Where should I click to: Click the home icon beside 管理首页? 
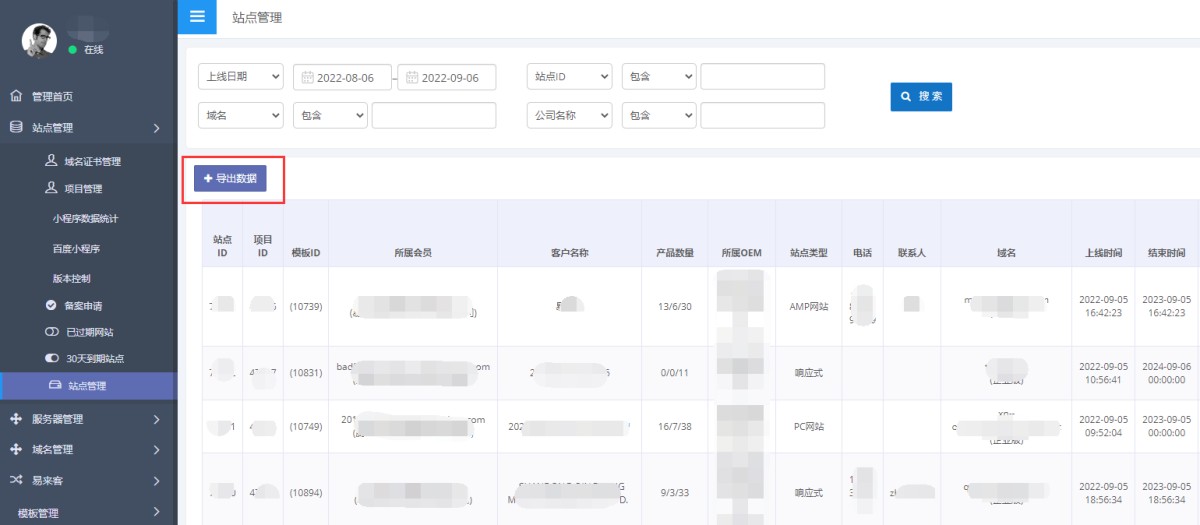pos(16,96)
